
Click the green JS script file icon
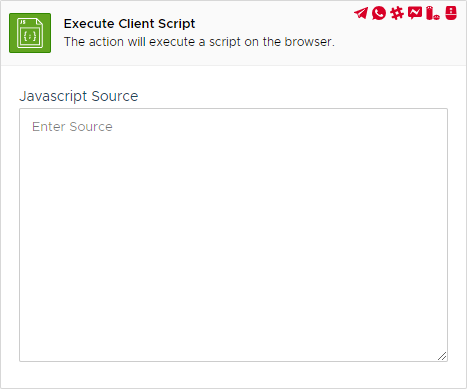[x=30, y=33]
